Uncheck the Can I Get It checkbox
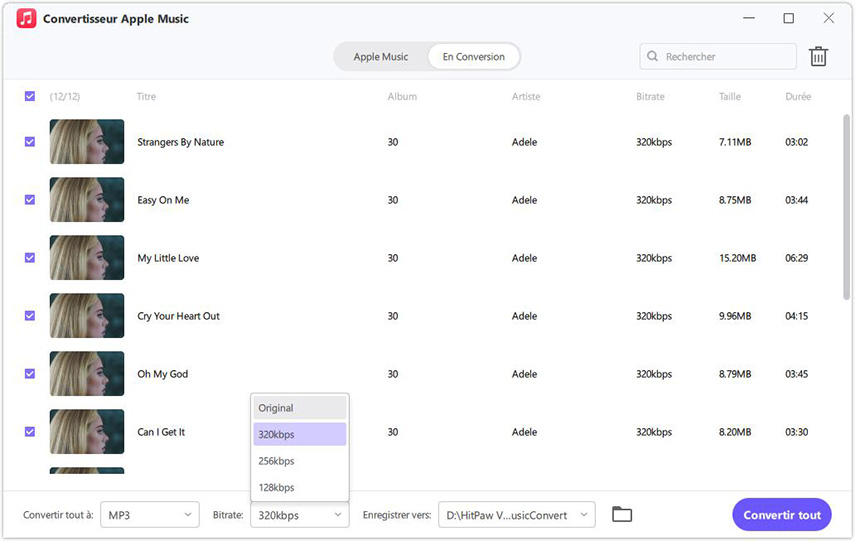Image resolution: width=855 pixels, height=541 pixels. point(30,432)
